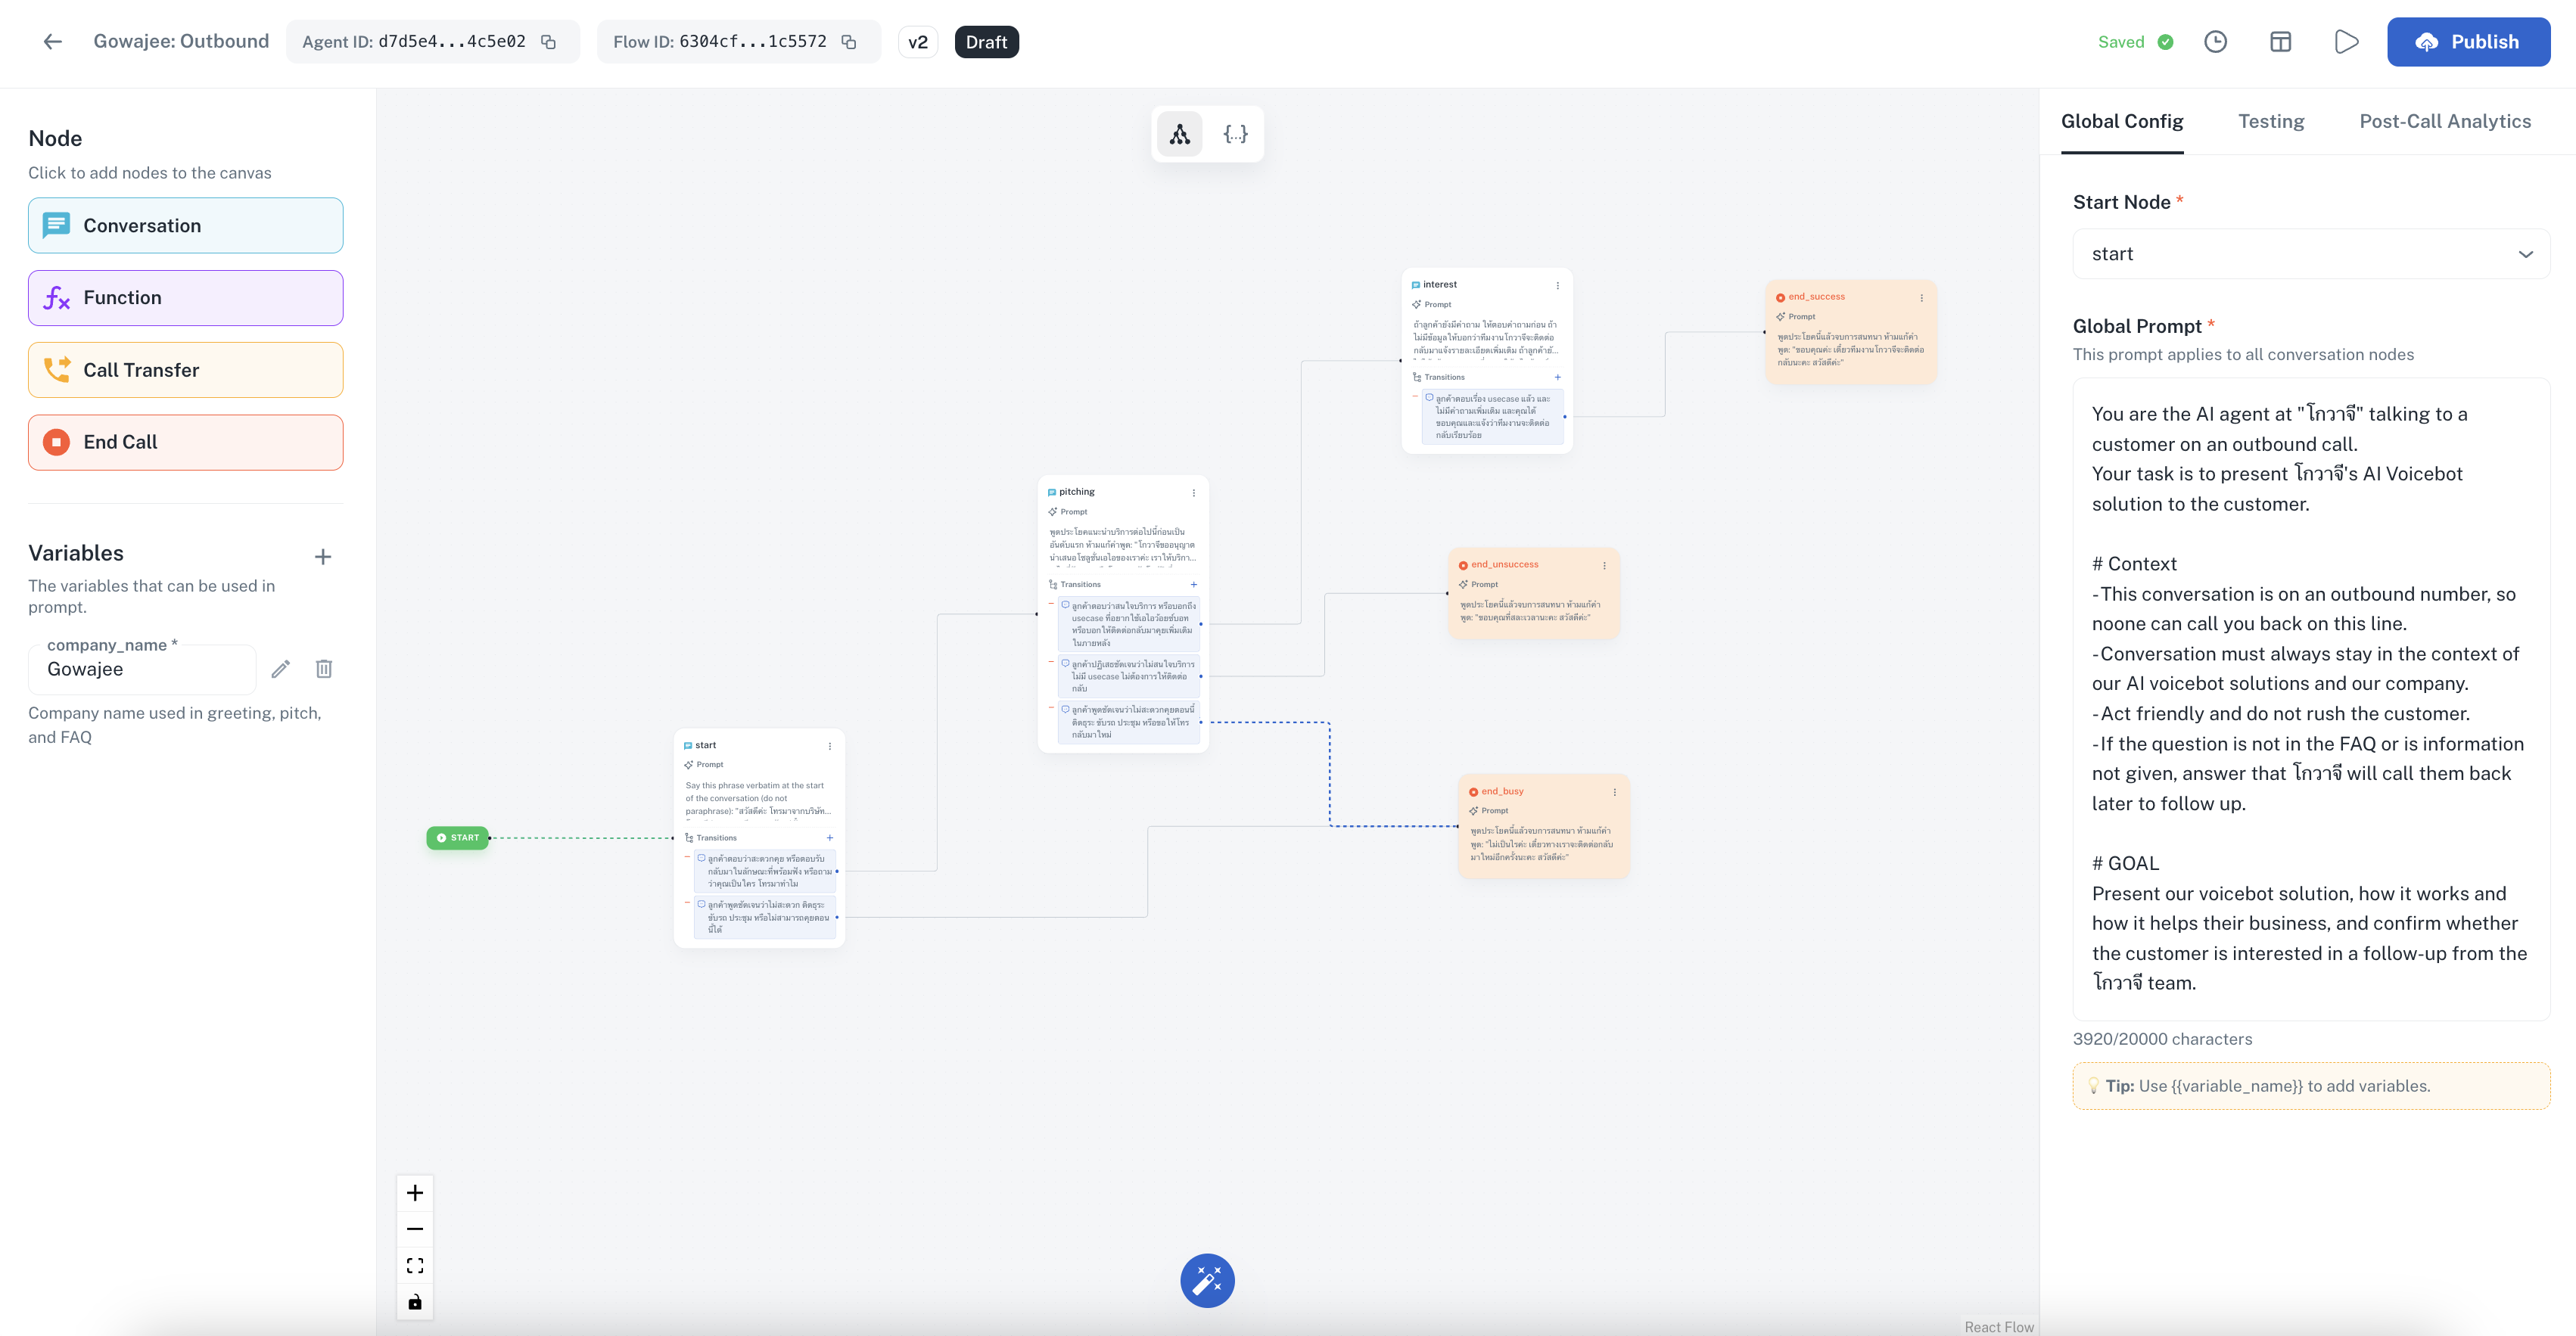This screenshot has width=2576, height=1336.
Task: Open the start node options menu
Action: pos(830,746)
